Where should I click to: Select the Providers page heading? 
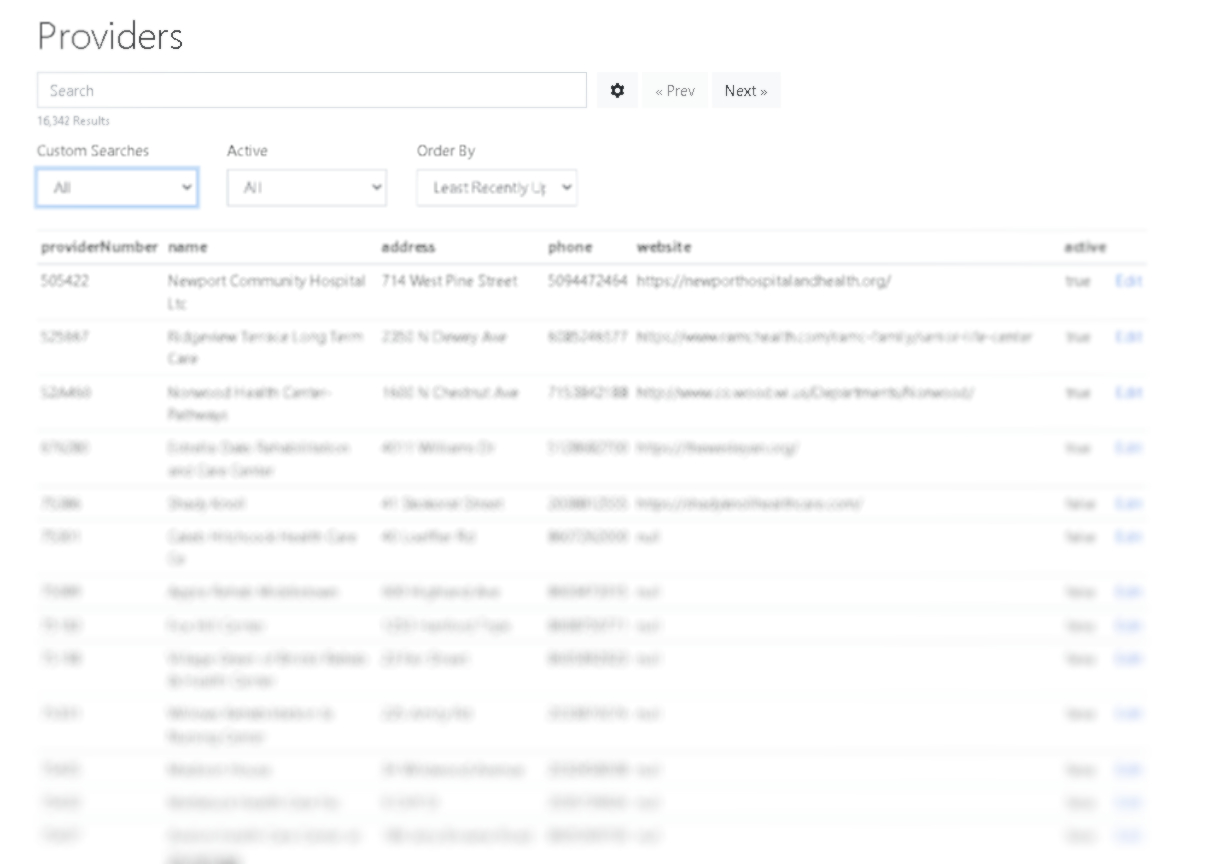click(110, 36)
